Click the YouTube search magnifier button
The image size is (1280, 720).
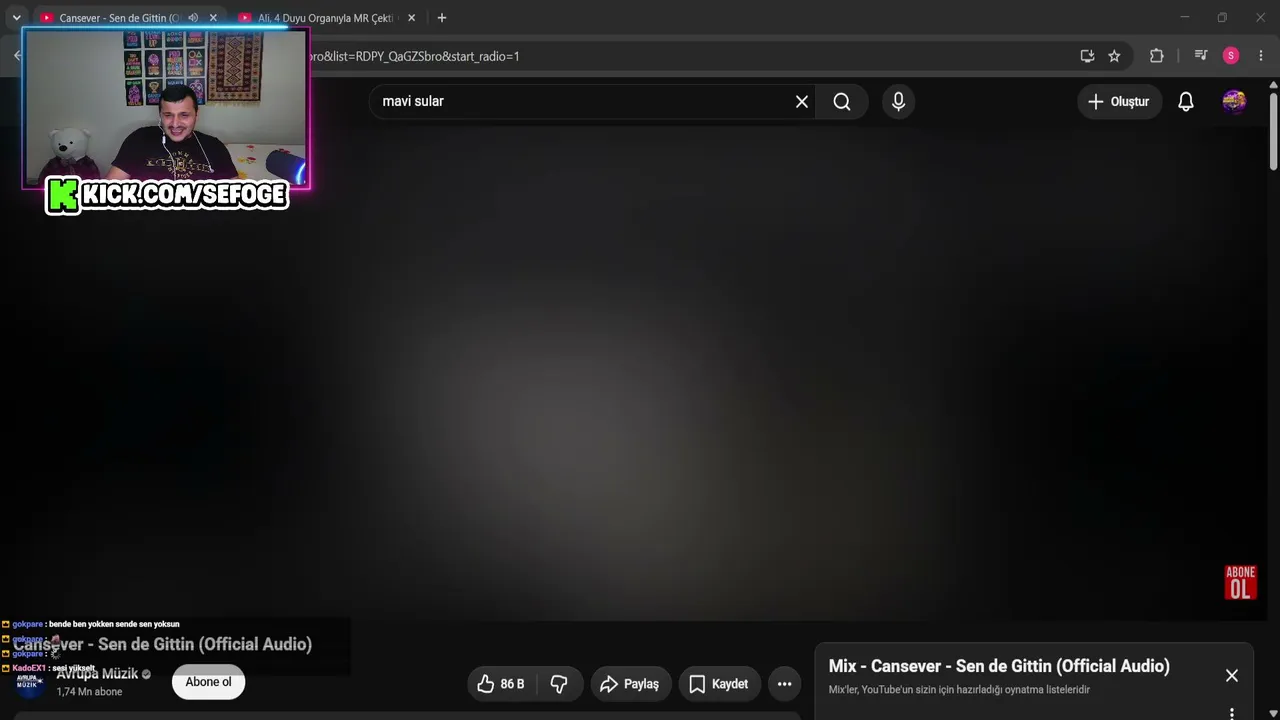(x=842, y=101)
